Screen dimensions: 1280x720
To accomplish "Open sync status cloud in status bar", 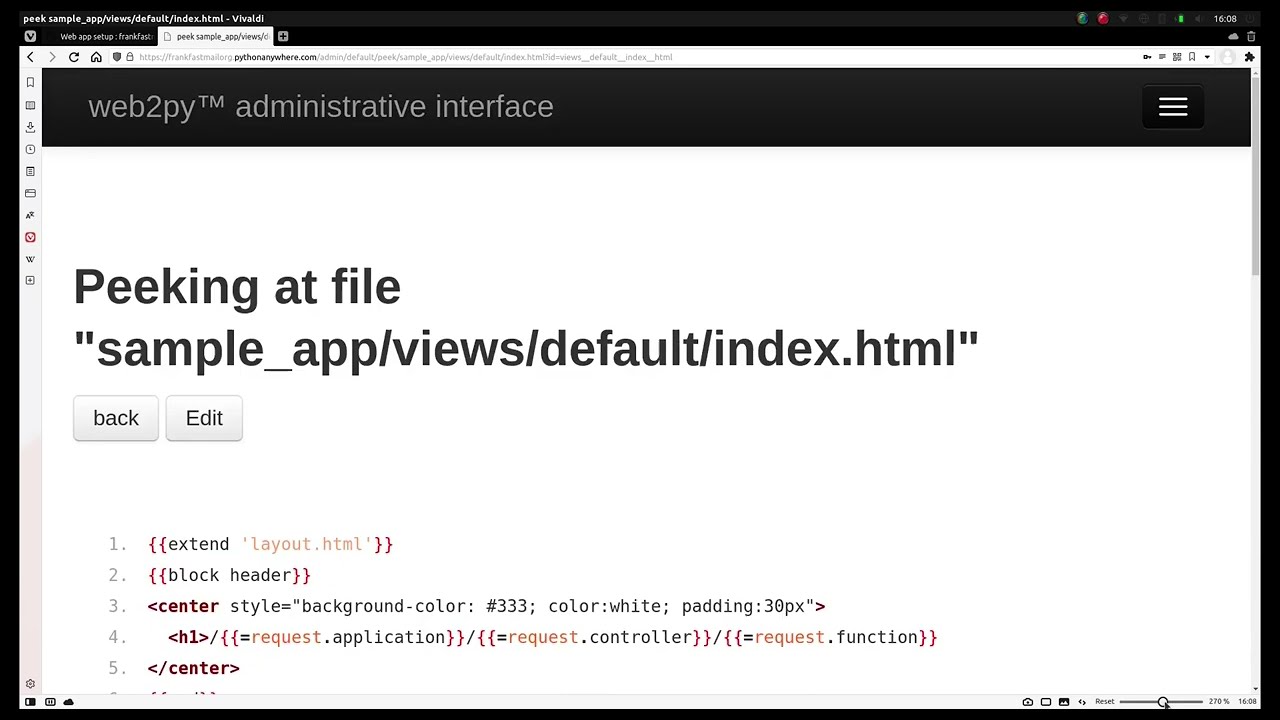I will click(68, 702).
